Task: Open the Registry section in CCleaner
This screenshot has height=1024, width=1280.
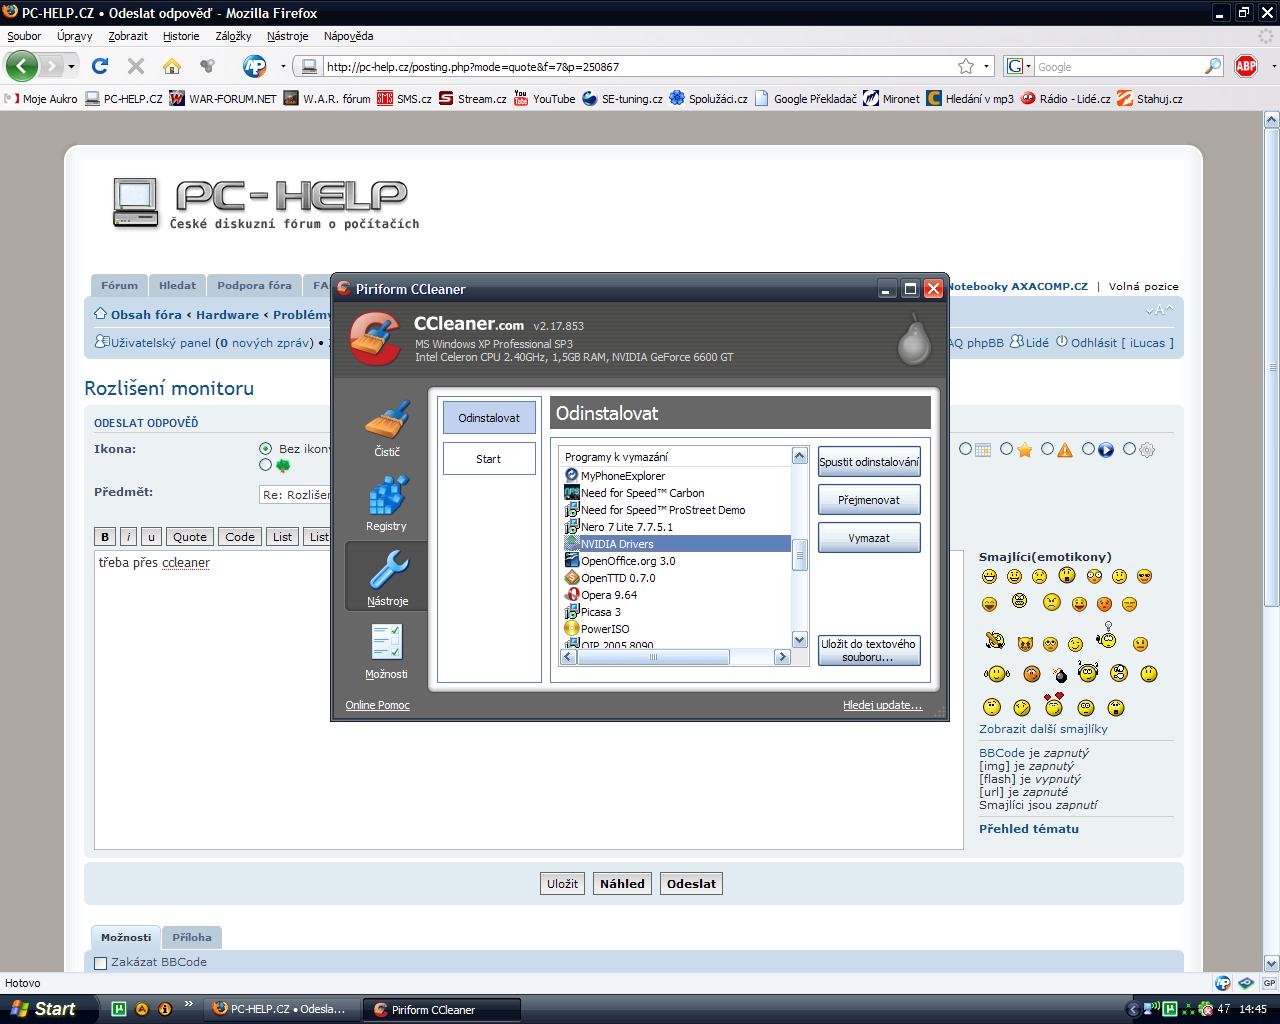Action: [x=386, y=503]
